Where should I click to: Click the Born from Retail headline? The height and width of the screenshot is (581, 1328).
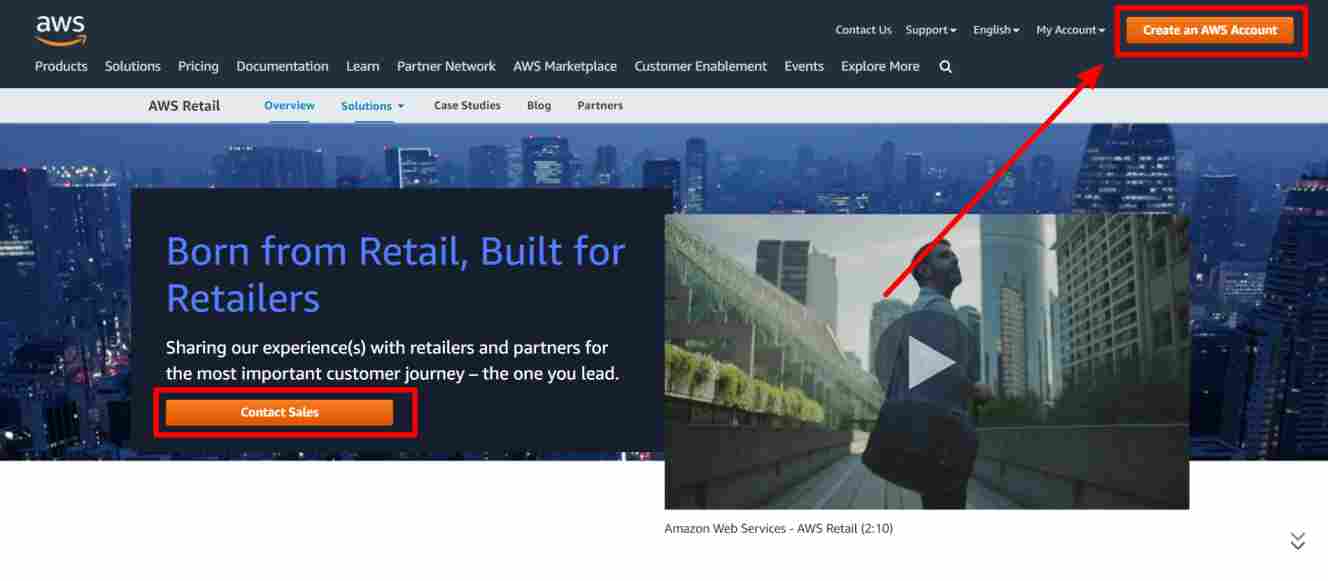[x=395, y=274]
